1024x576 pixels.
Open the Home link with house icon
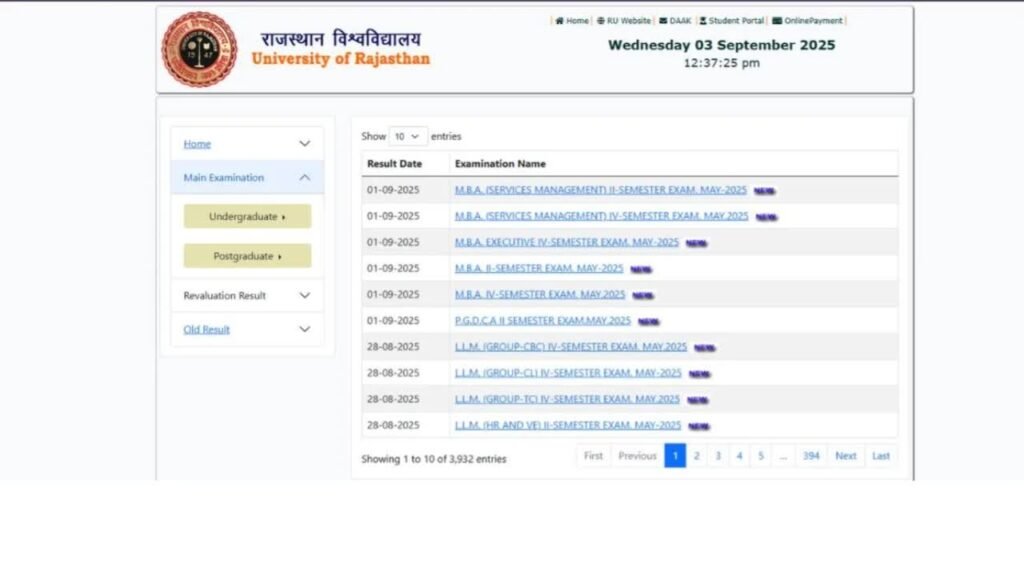[x=572, y=21]
